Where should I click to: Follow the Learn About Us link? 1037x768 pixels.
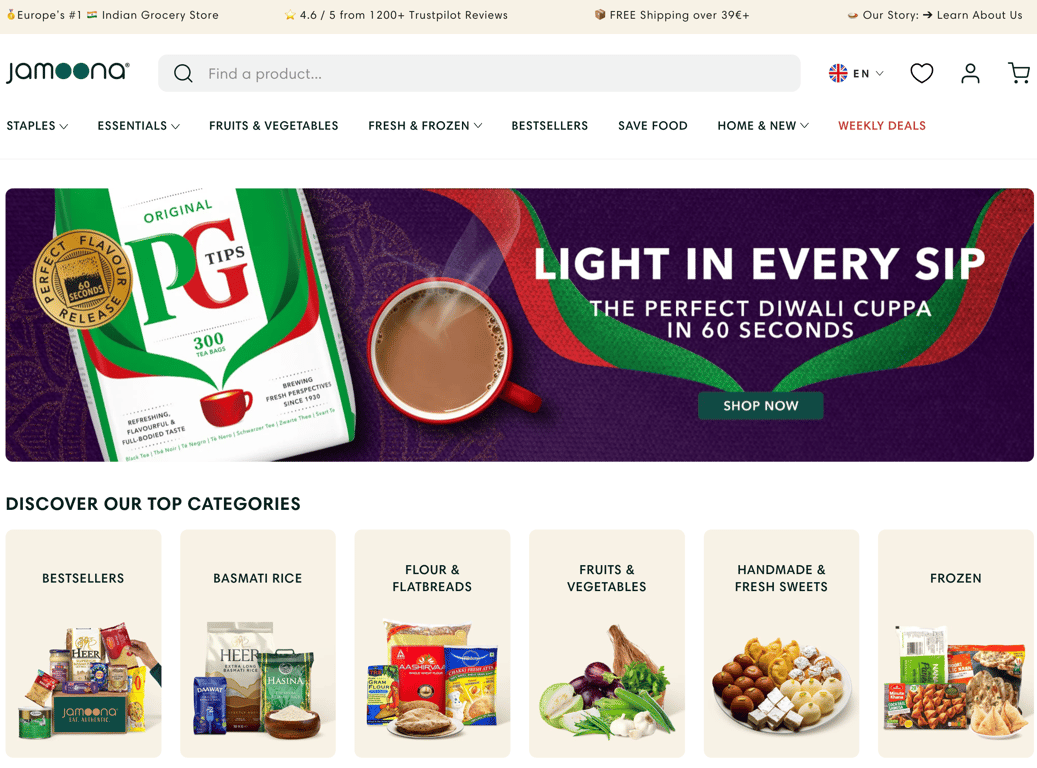[x=979, y=15]
